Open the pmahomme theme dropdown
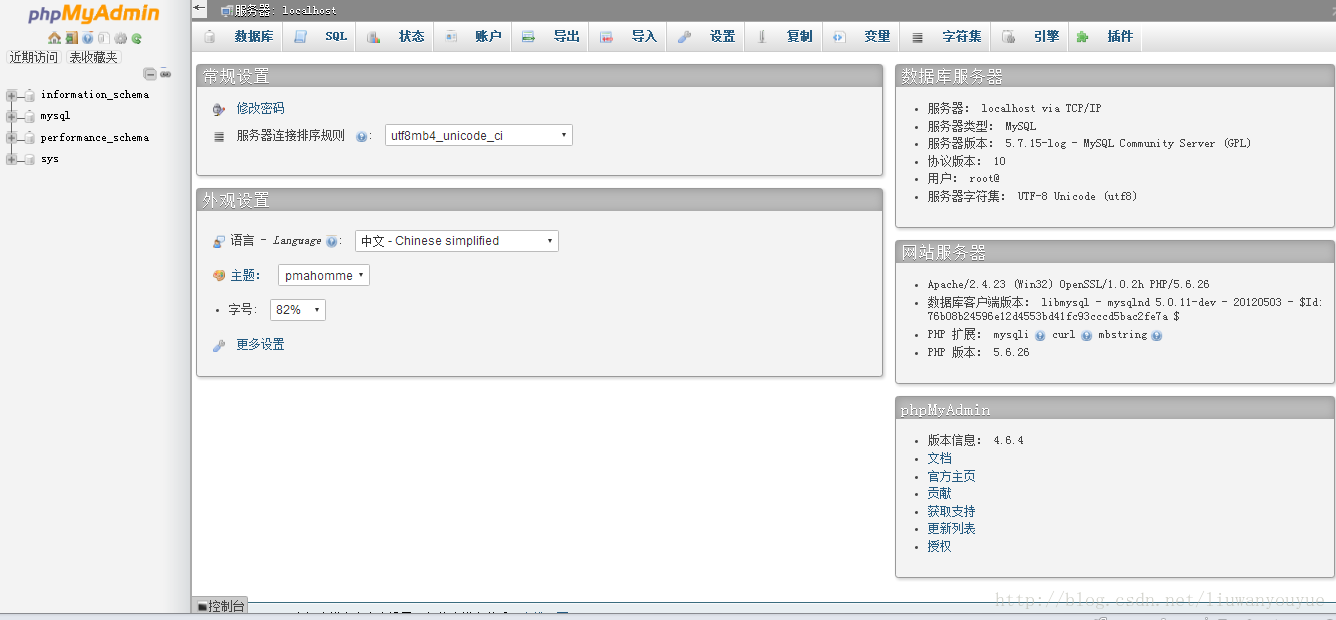Screen dimensions: 1336x620 tap(324, 275)
